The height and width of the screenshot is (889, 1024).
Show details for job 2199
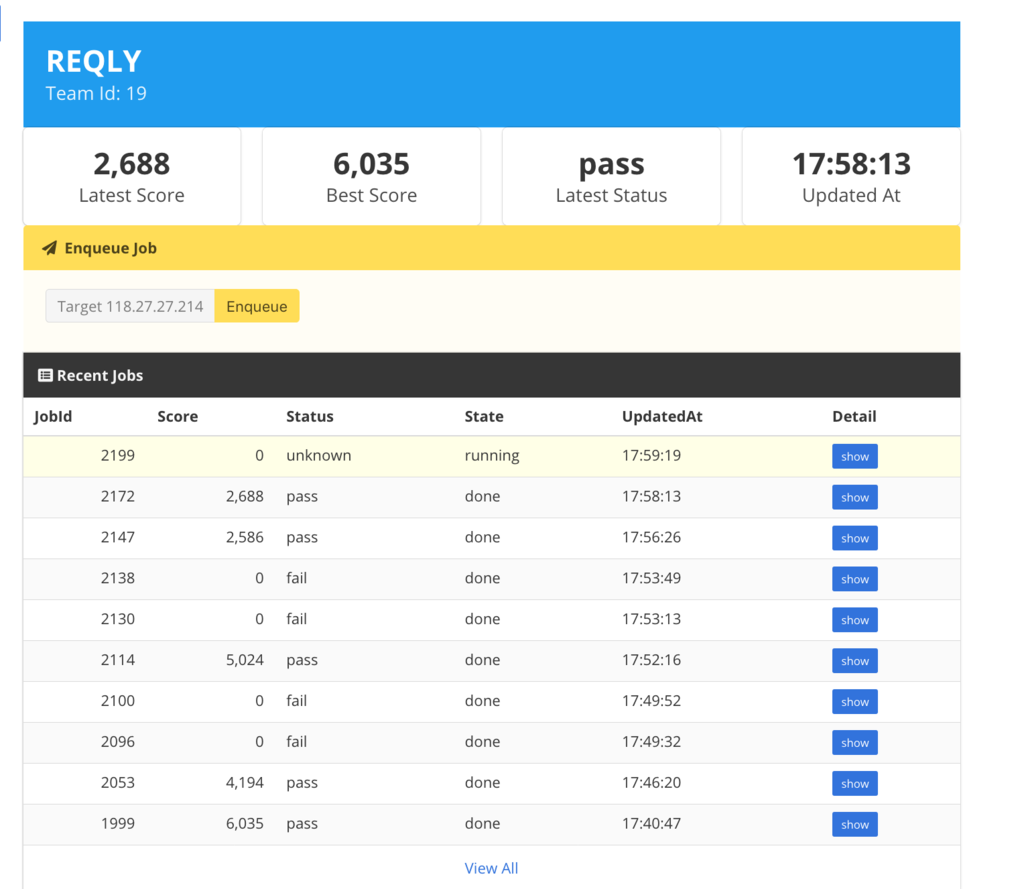pyautogui.click(x=854, y=457)
